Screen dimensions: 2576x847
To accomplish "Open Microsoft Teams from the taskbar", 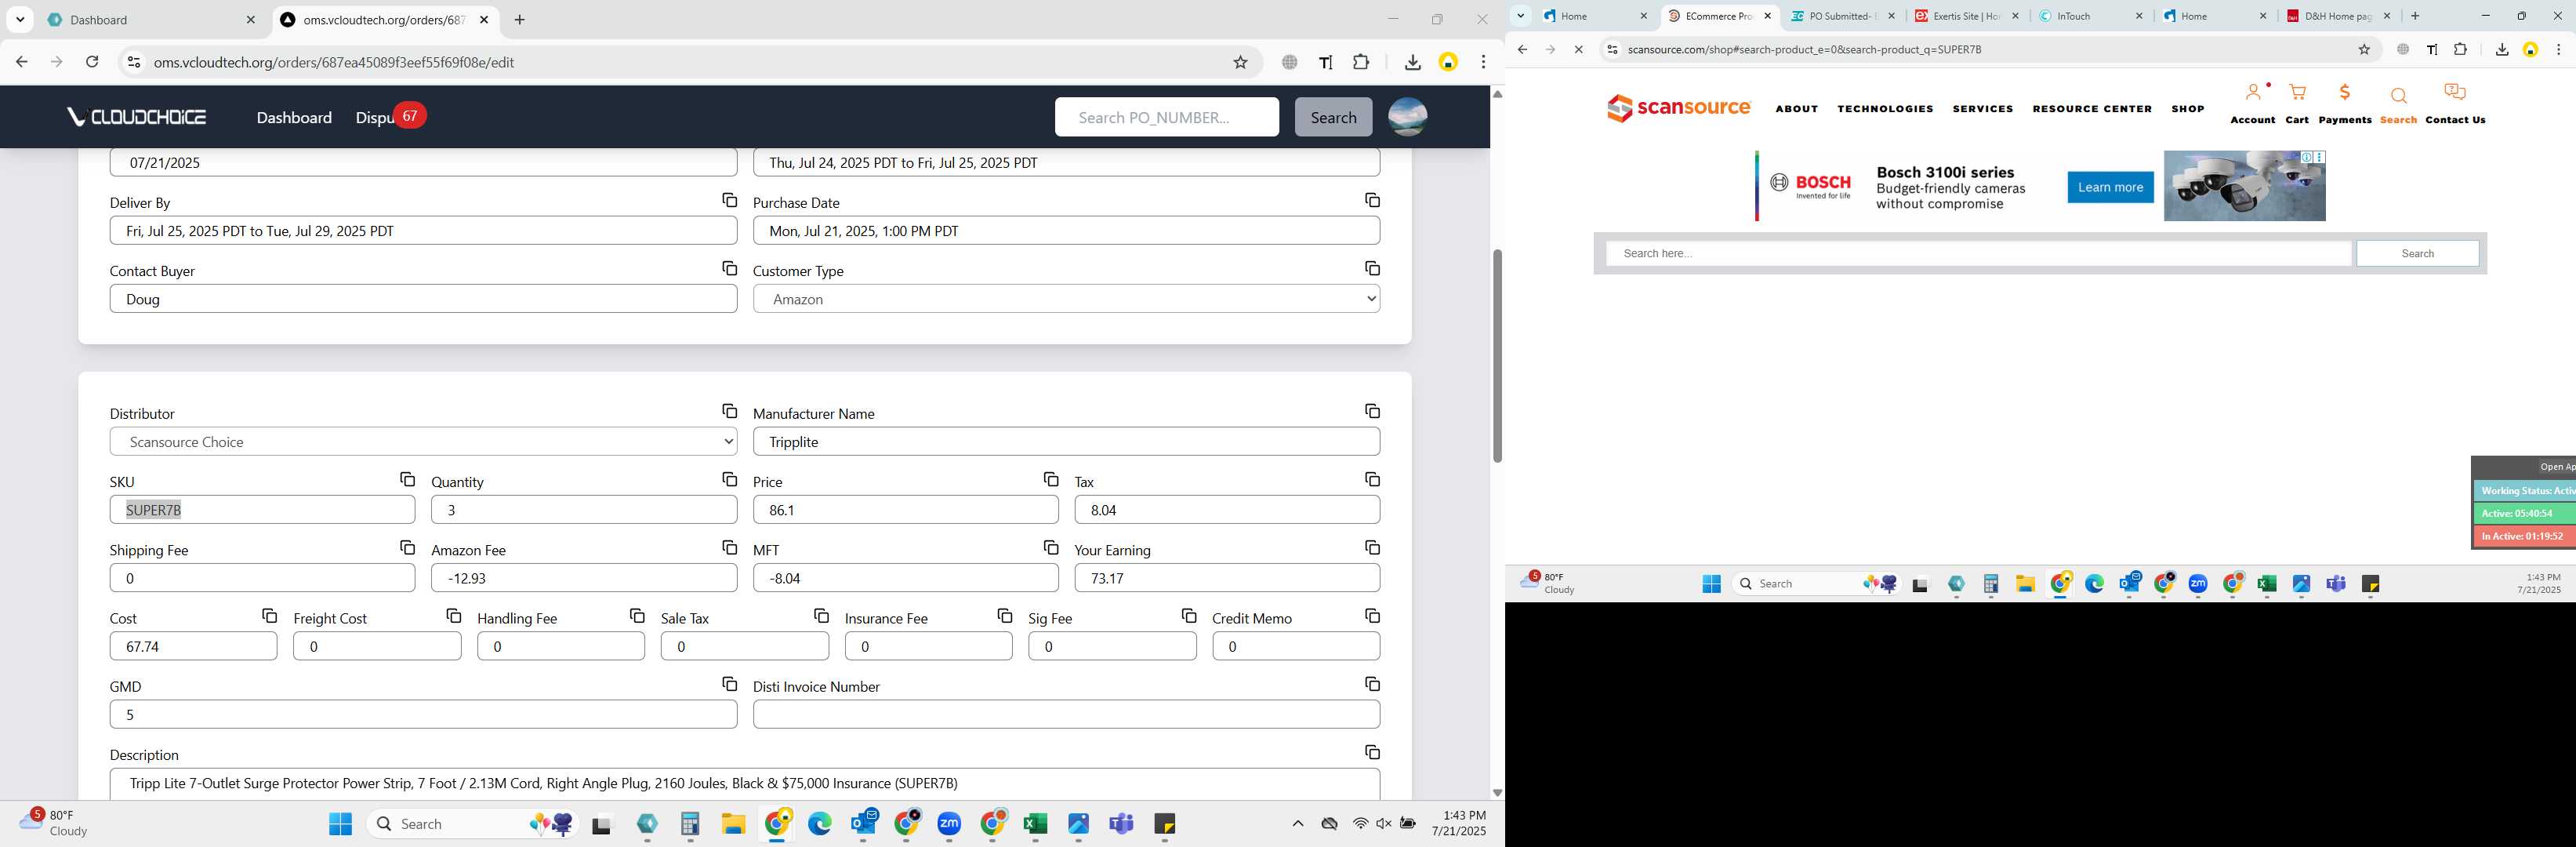I will tap(1121, 824).
